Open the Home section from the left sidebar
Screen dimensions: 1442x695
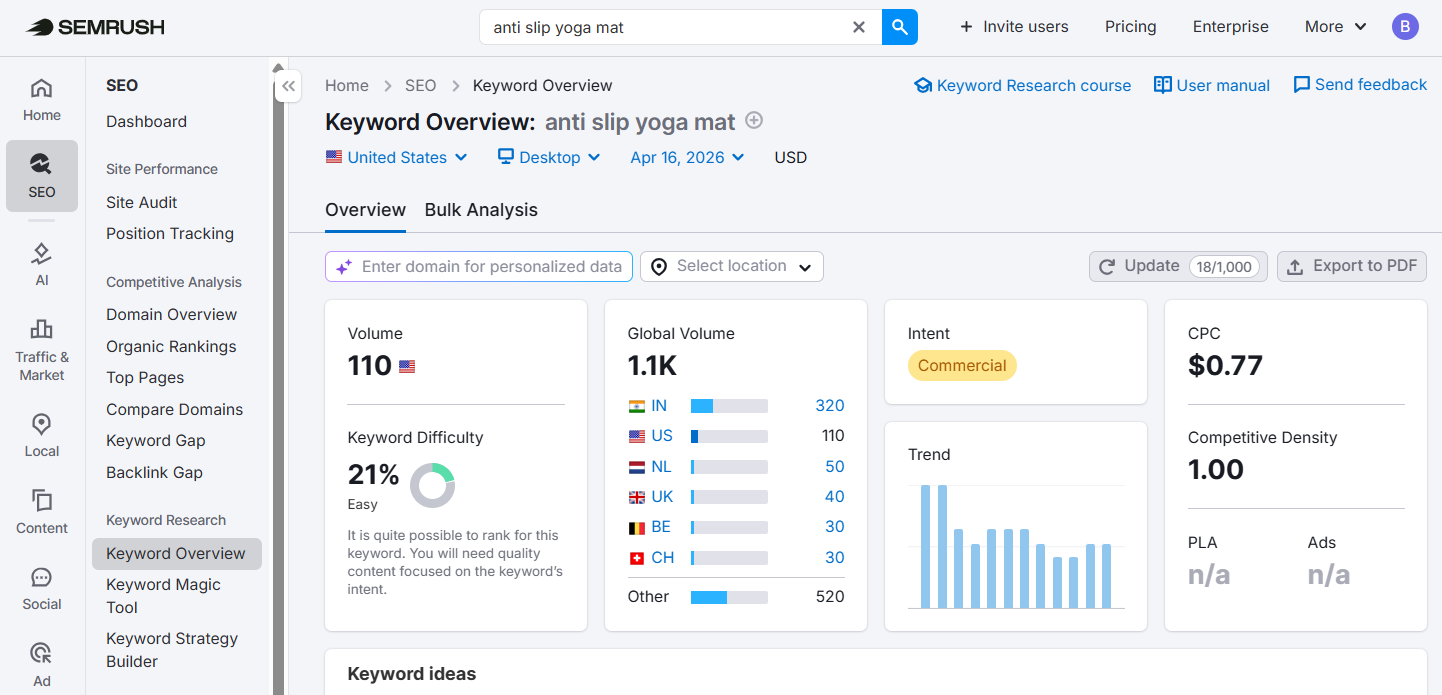[41, 97]
